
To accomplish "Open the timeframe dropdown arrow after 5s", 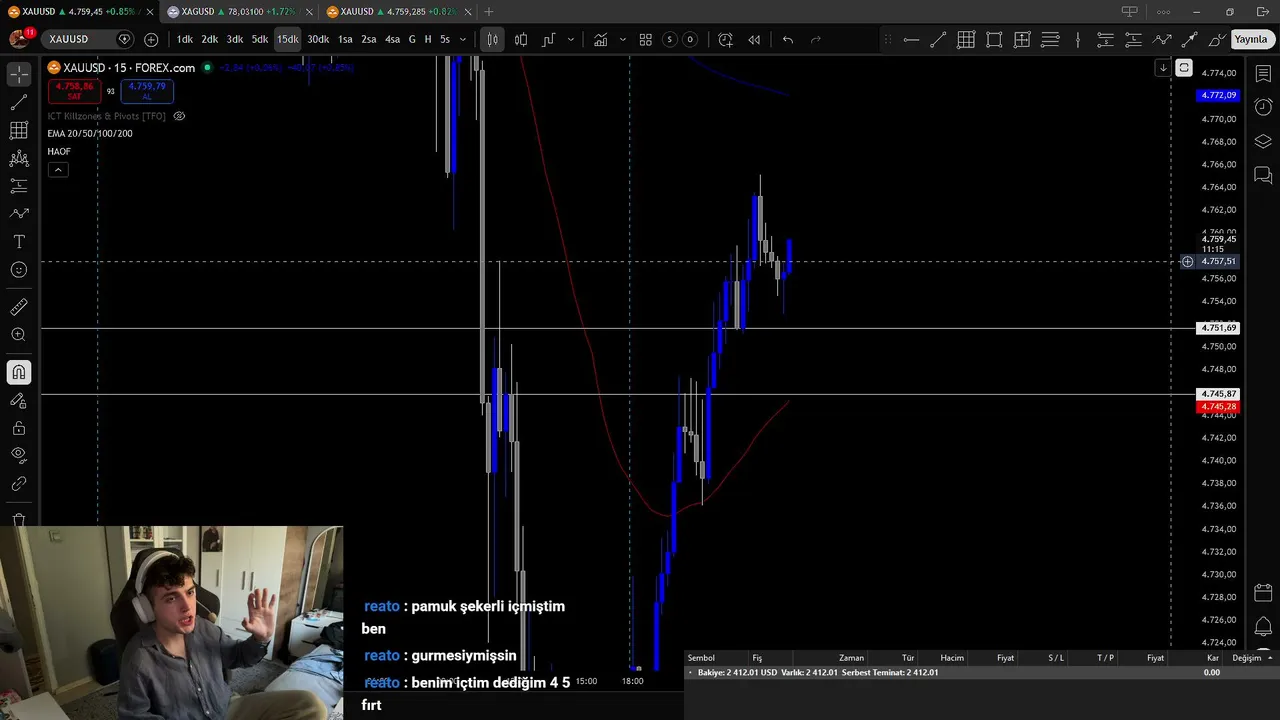I will click(462, 39).
